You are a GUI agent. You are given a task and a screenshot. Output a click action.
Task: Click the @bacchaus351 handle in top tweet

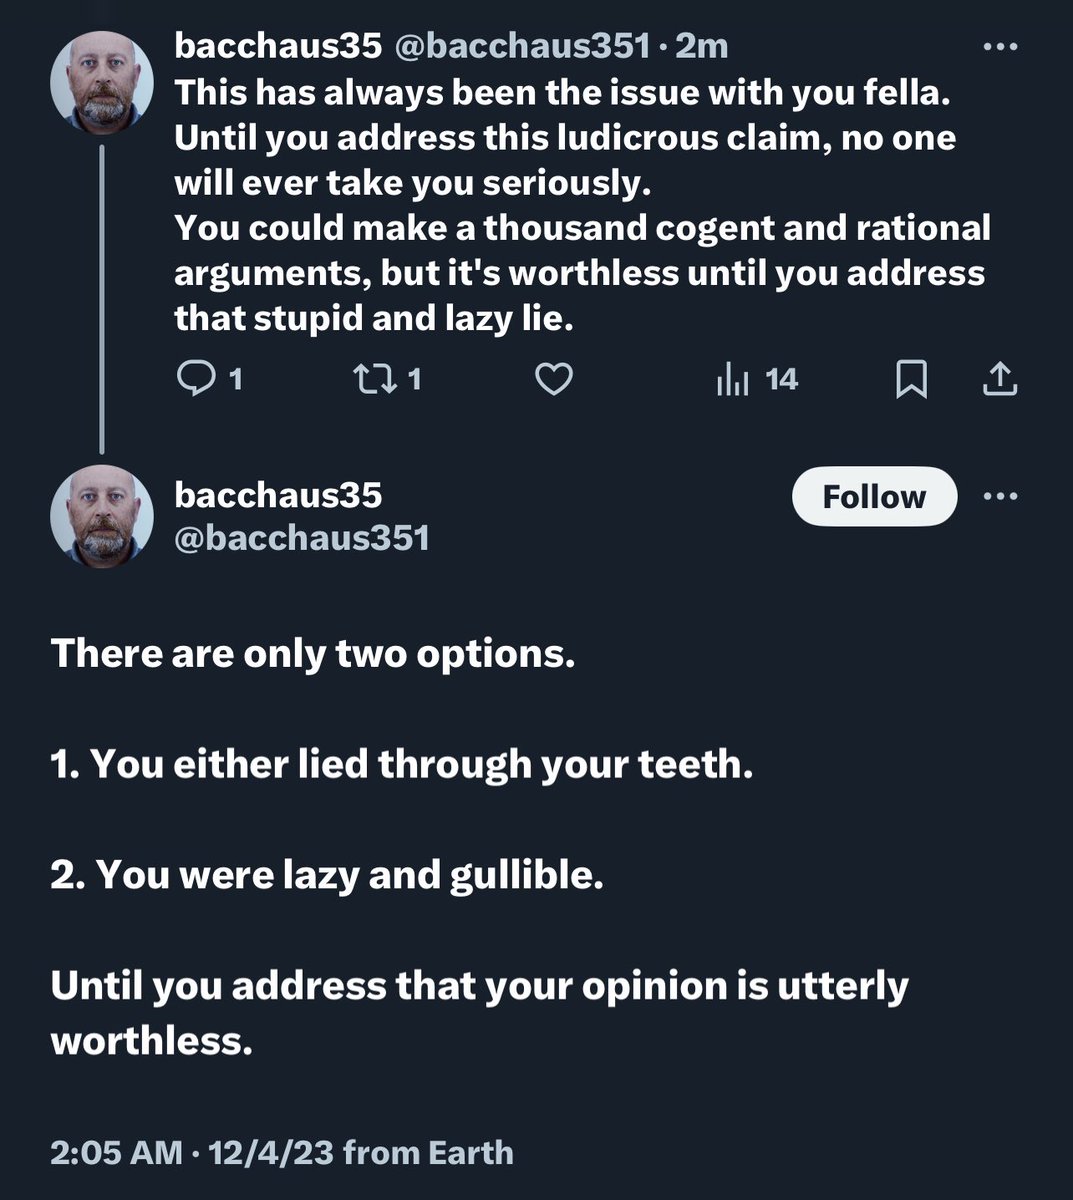(524, 45)
